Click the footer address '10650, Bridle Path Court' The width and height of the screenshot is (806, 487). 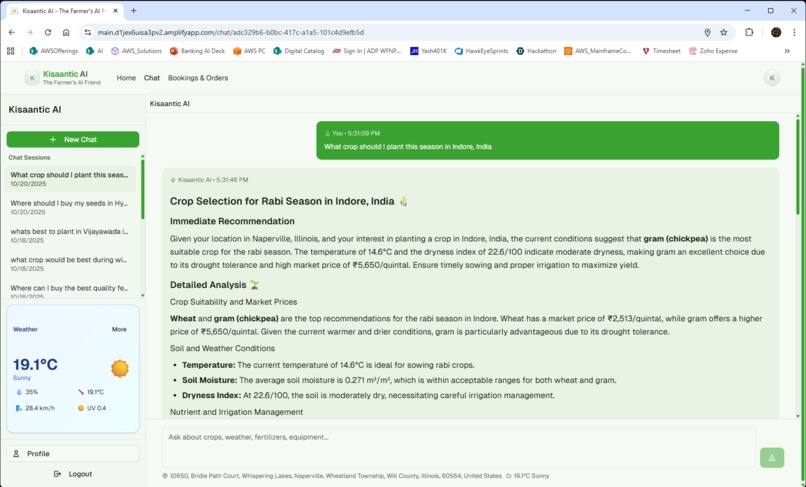point(336,476)
